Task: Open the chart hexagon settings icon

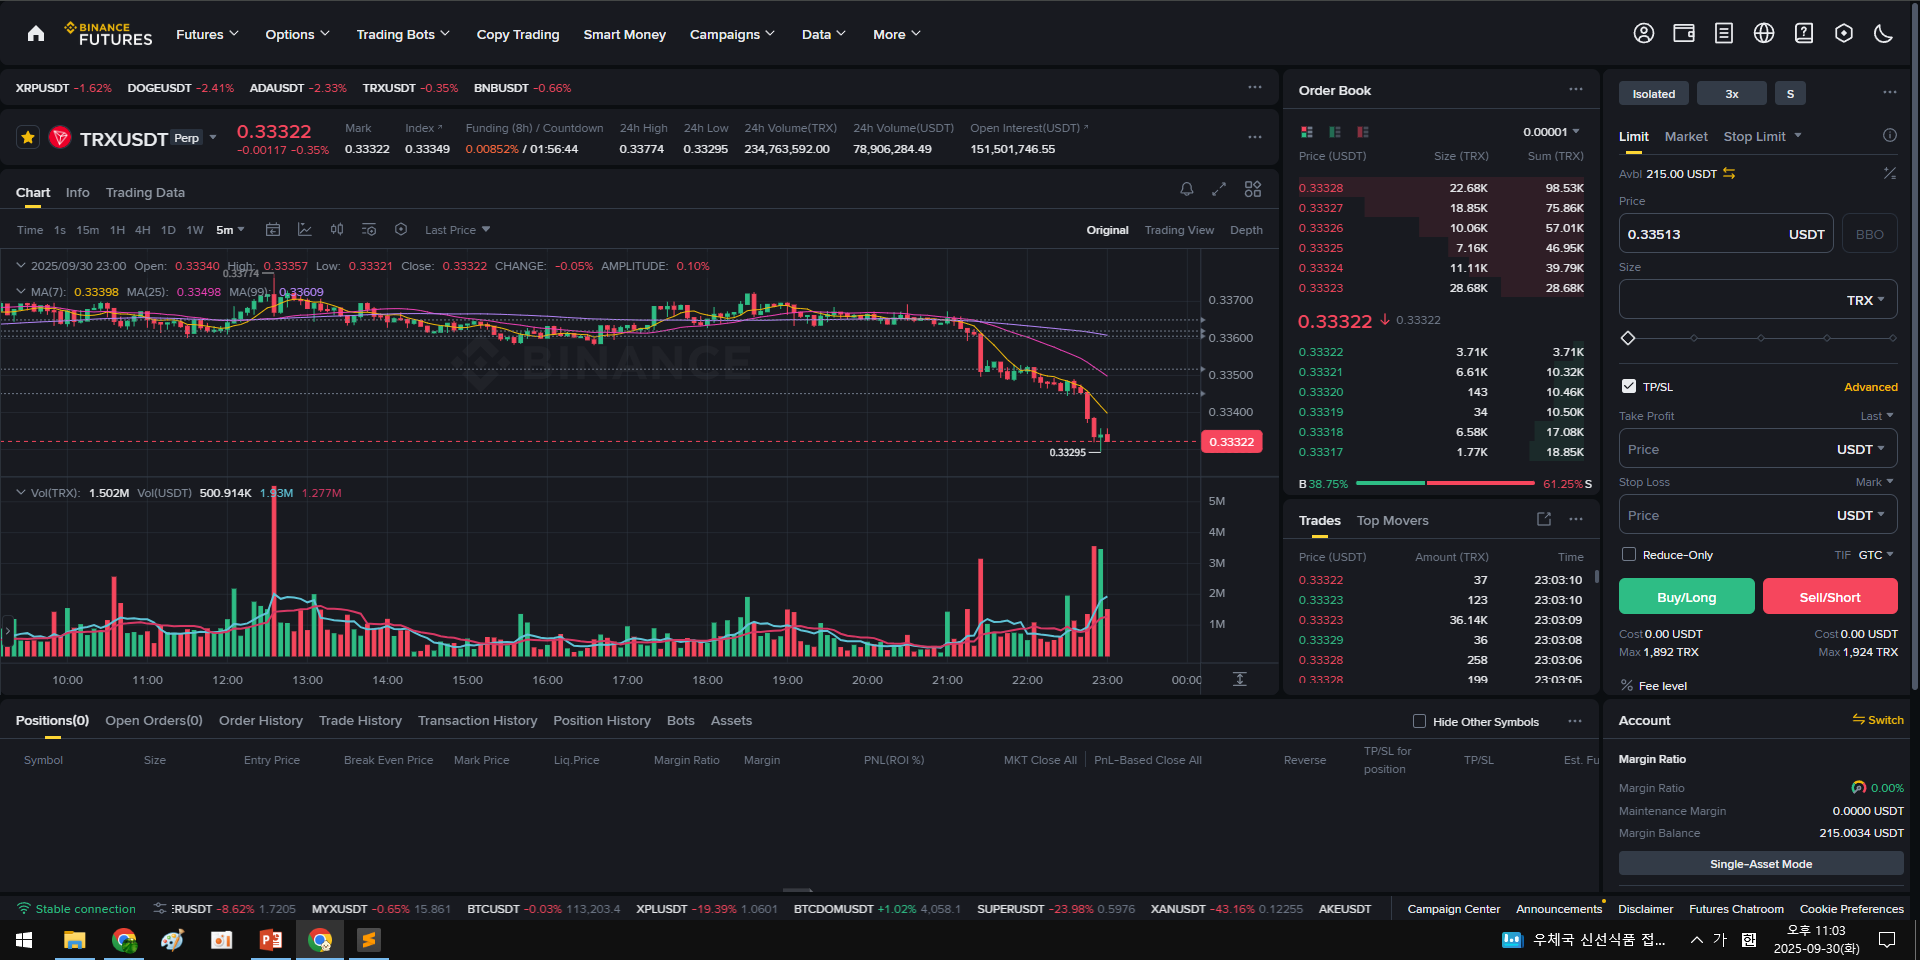Action: click(x=401, y=230)
